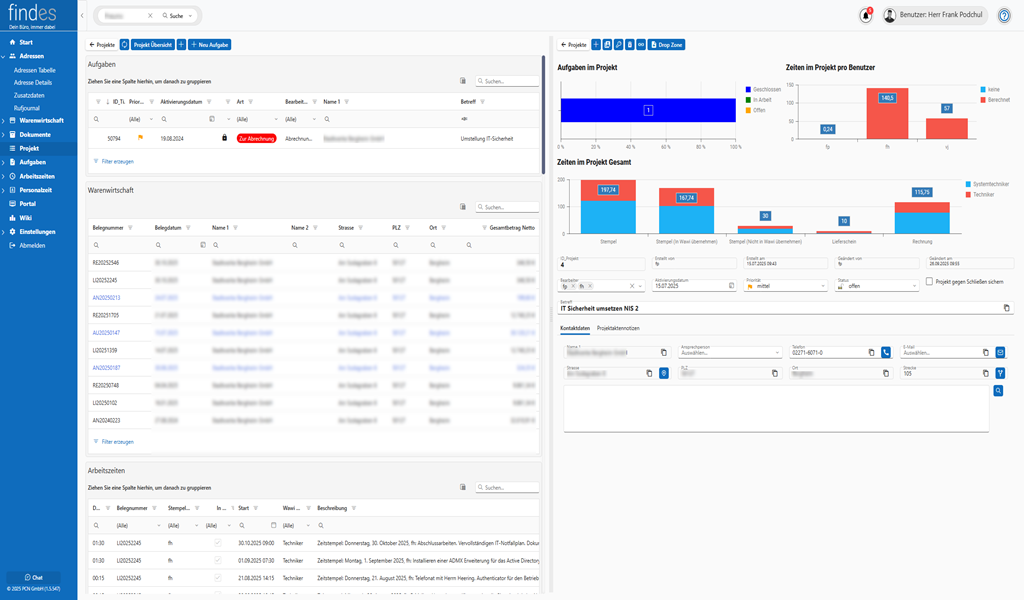Click the link icon in project toolbar
This screenshot has height=600, width=1024.
(x=641, y=45)
